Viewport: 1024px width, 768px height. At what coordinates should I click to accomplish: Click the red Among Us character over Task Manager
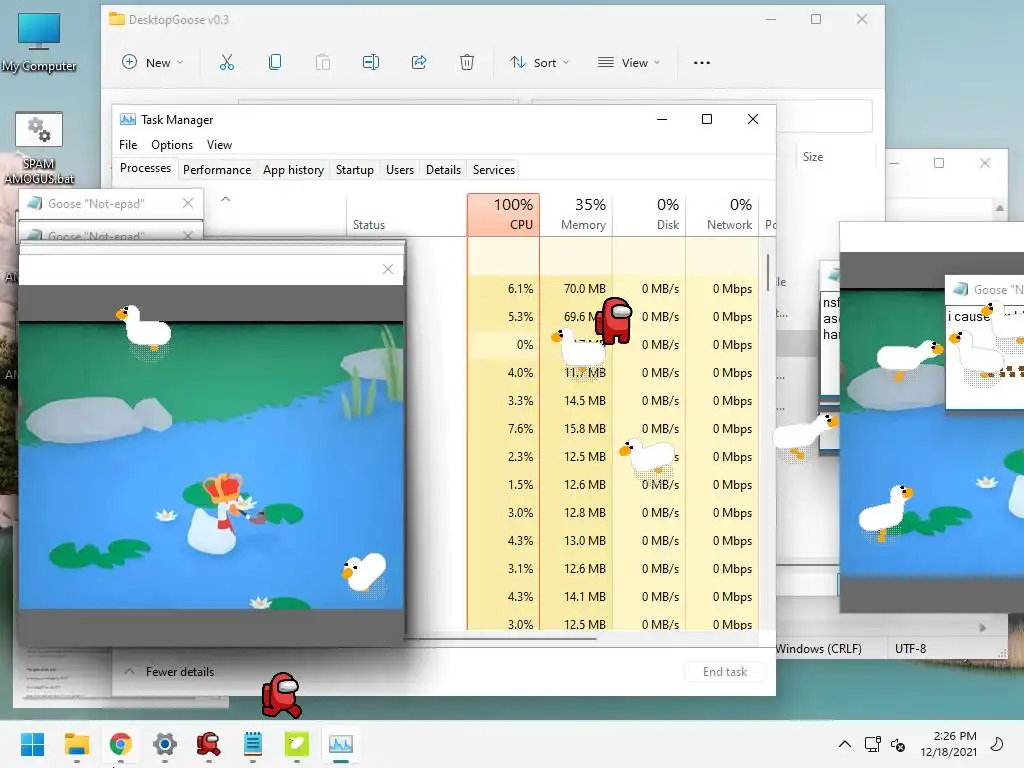(614, 321)
